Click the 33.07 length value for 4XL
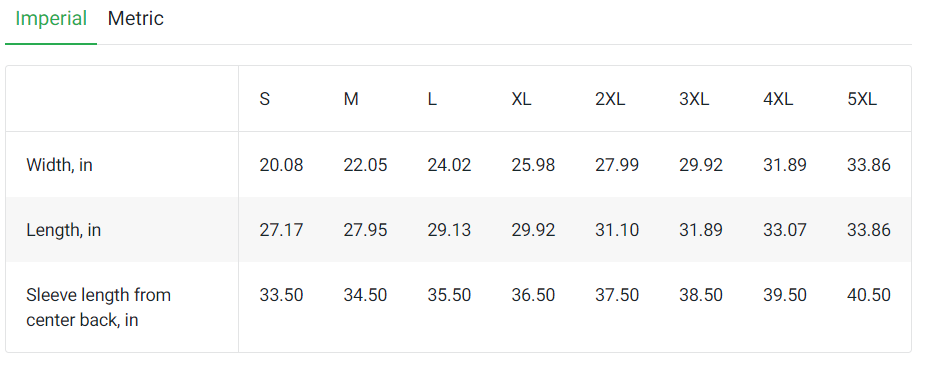The image size is (930, 380). tap(785, 230)
